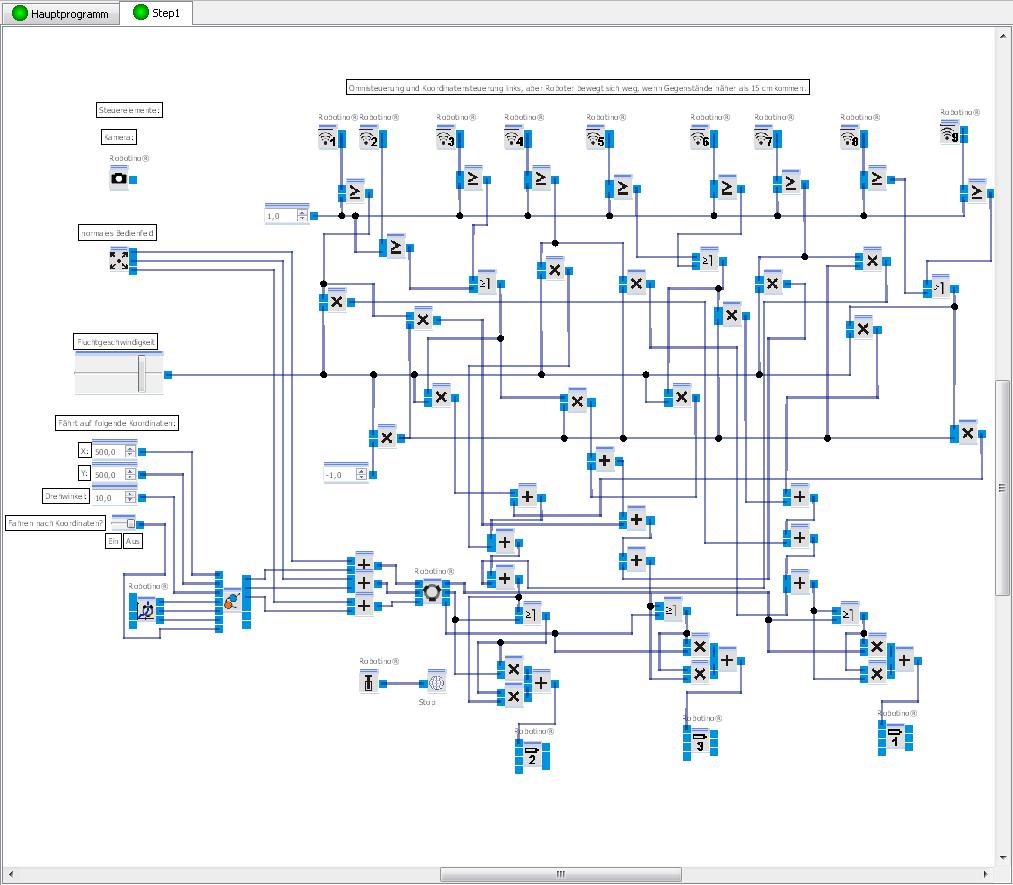Switch to the Step1 tab

[156, 13]
